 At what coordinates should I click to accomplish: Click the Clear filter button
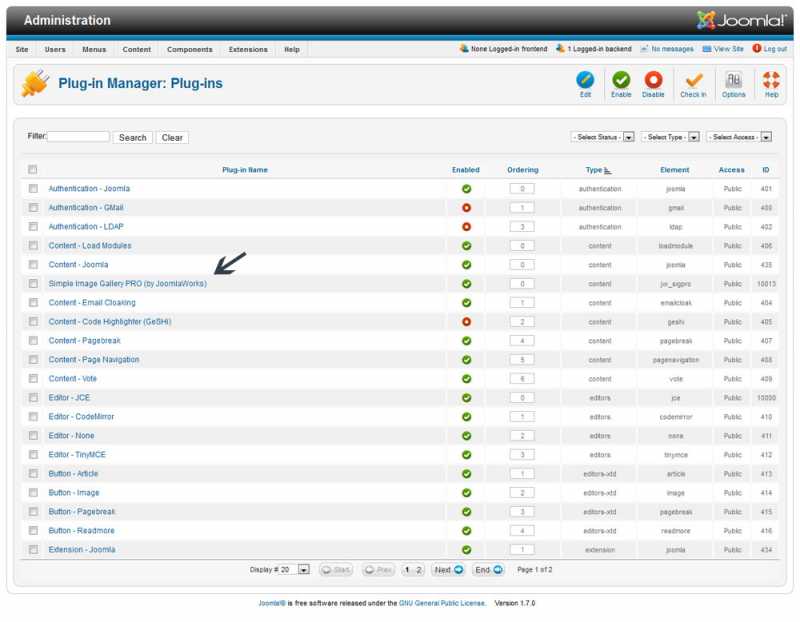172,138
